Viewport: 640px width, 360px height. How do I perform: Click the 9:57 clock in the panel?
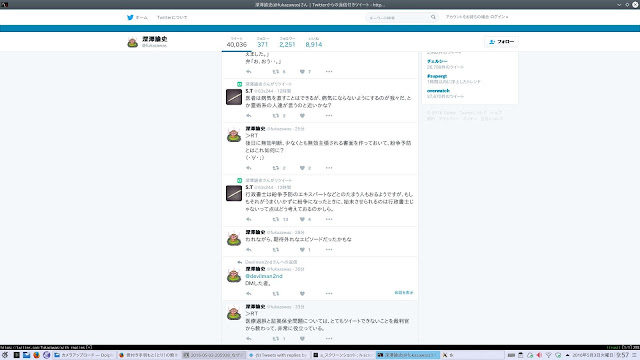pos(622,355)
